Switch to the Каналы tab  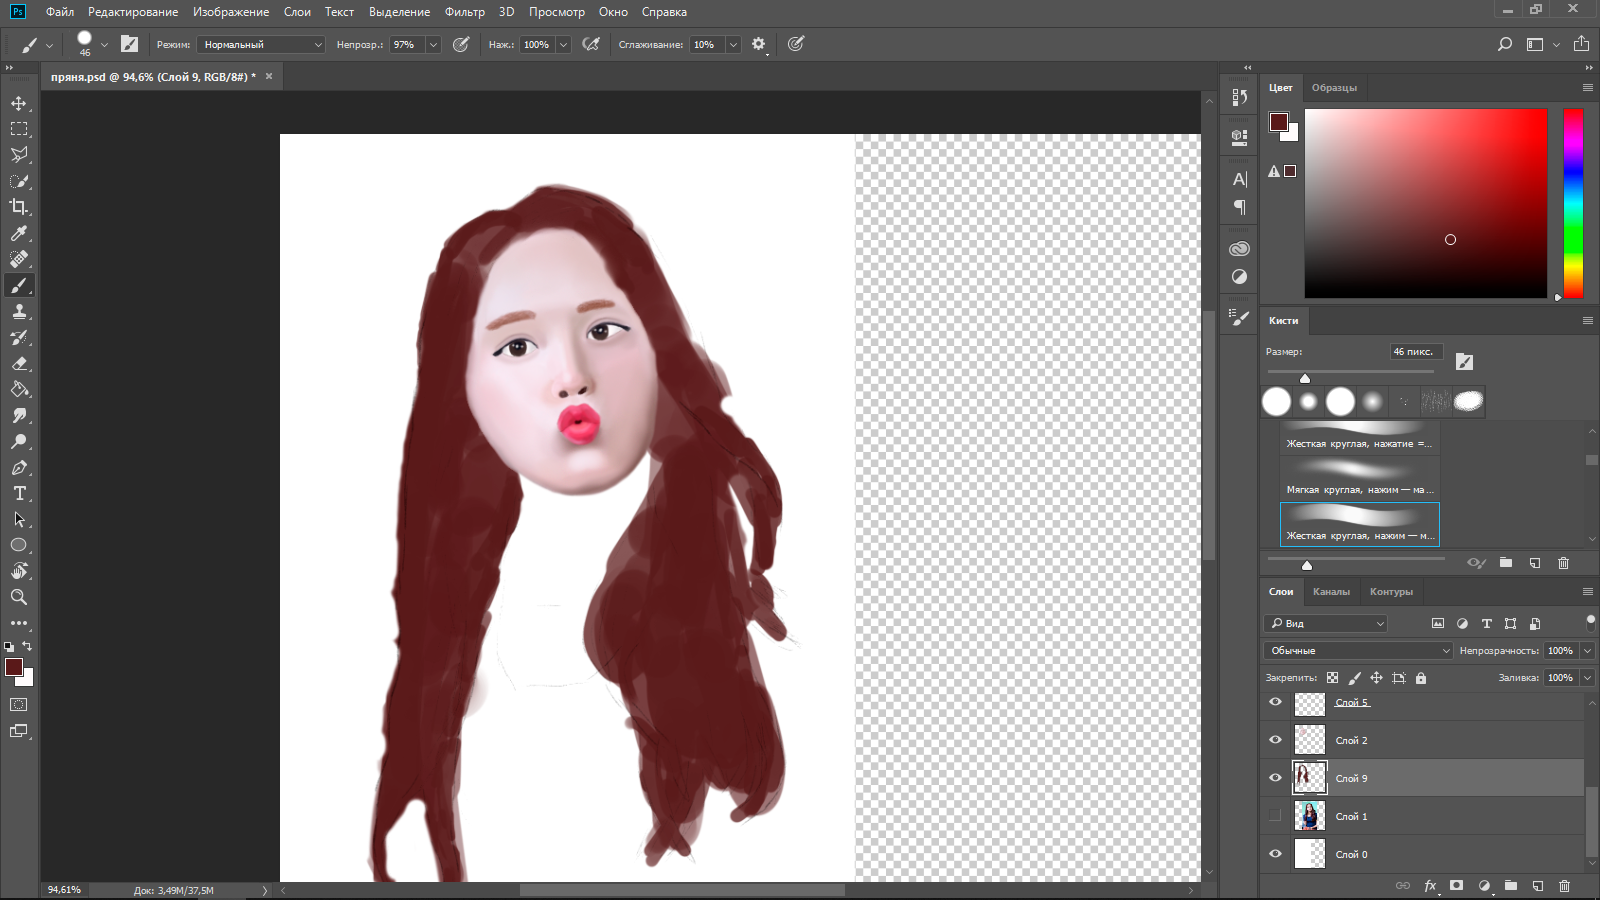(1331, 592)
